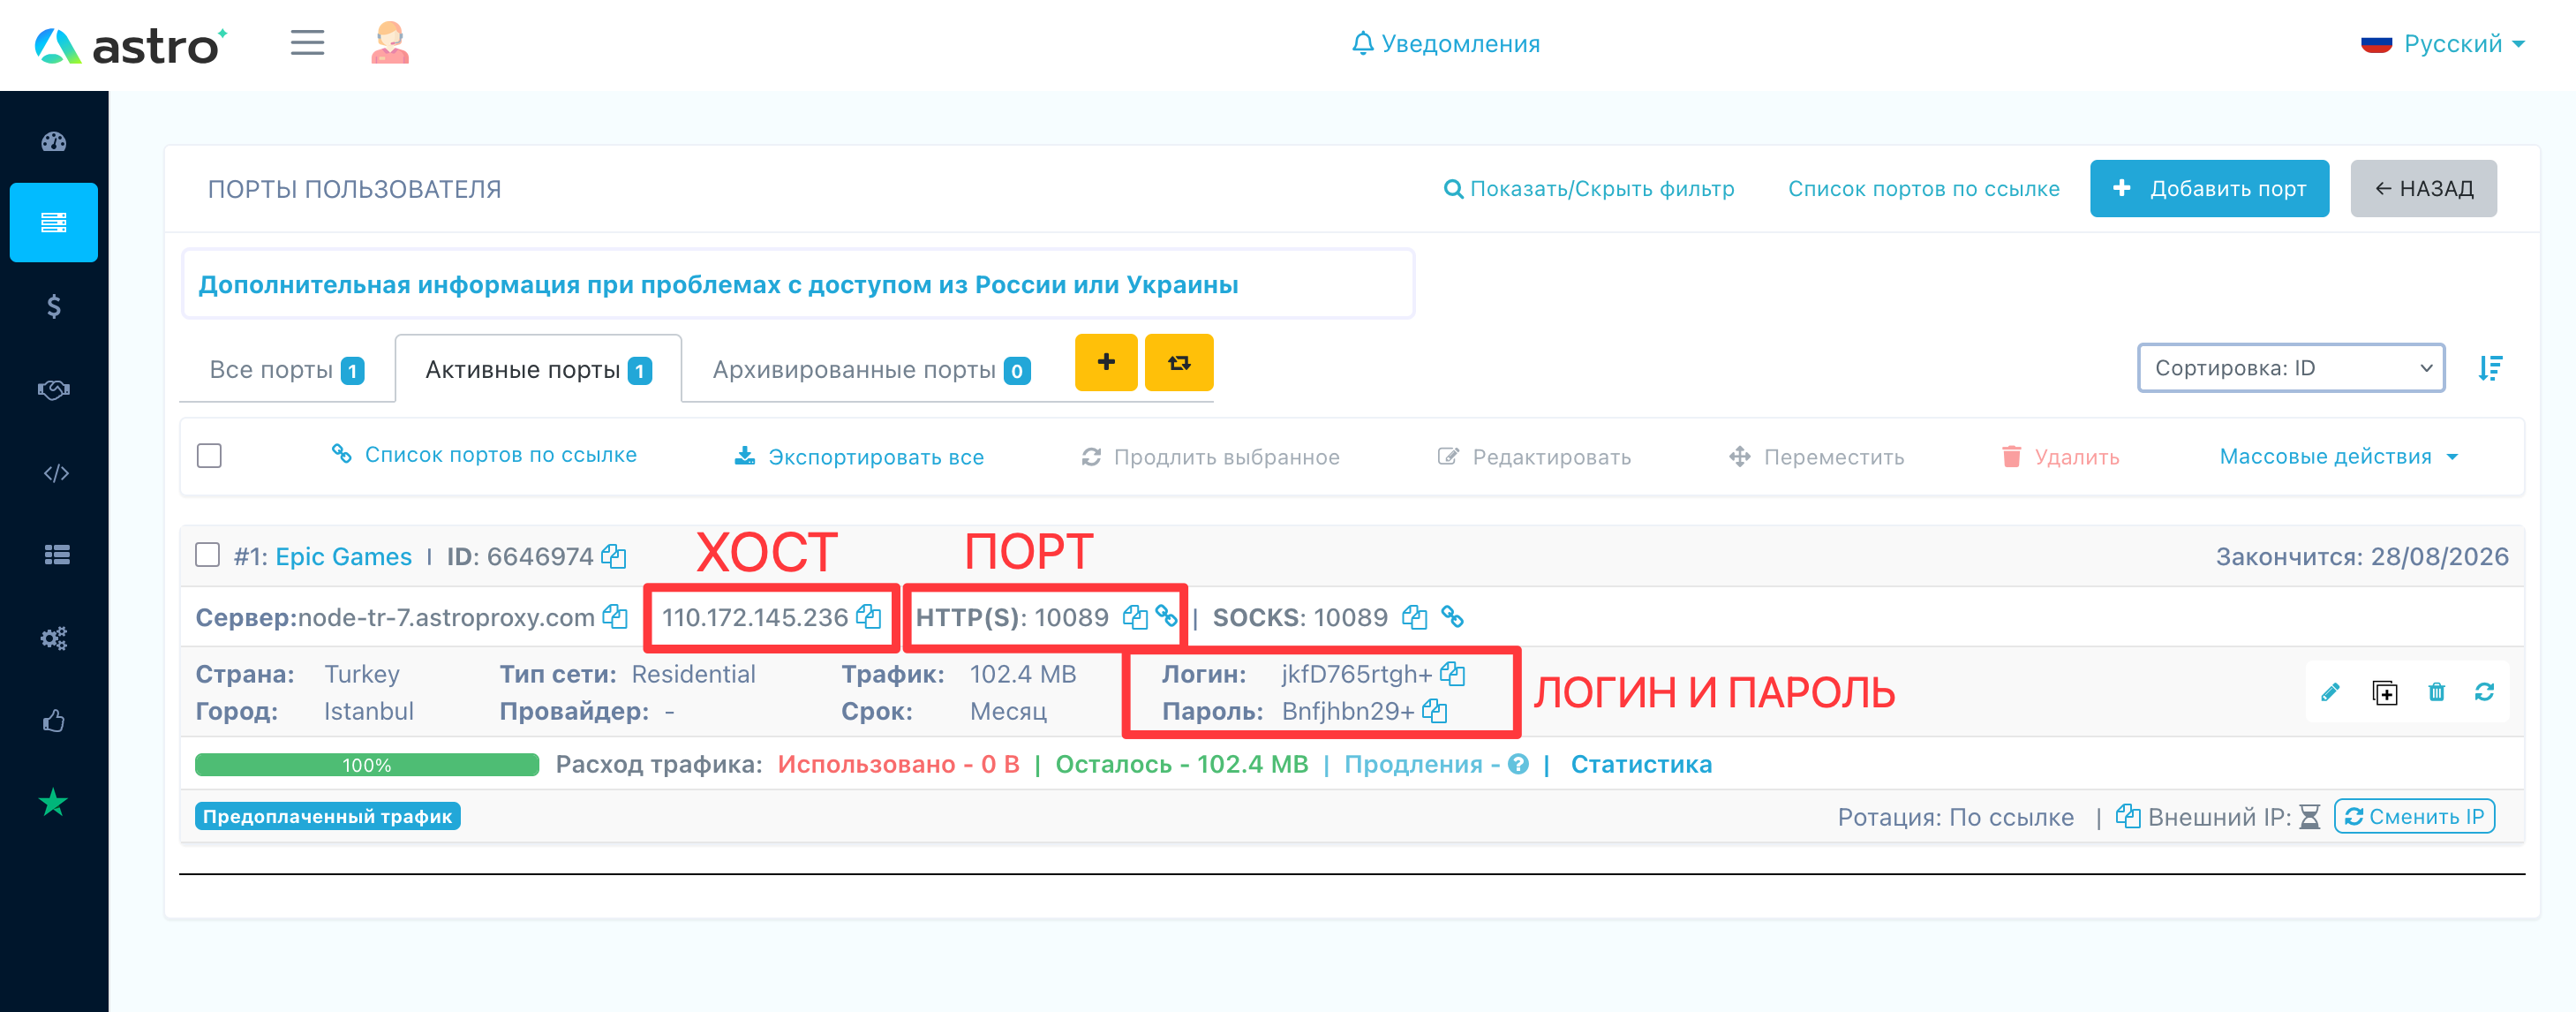Open the Epic Games port name link
Viewport: 2576px width, 1012px height.
coord(343,556)
